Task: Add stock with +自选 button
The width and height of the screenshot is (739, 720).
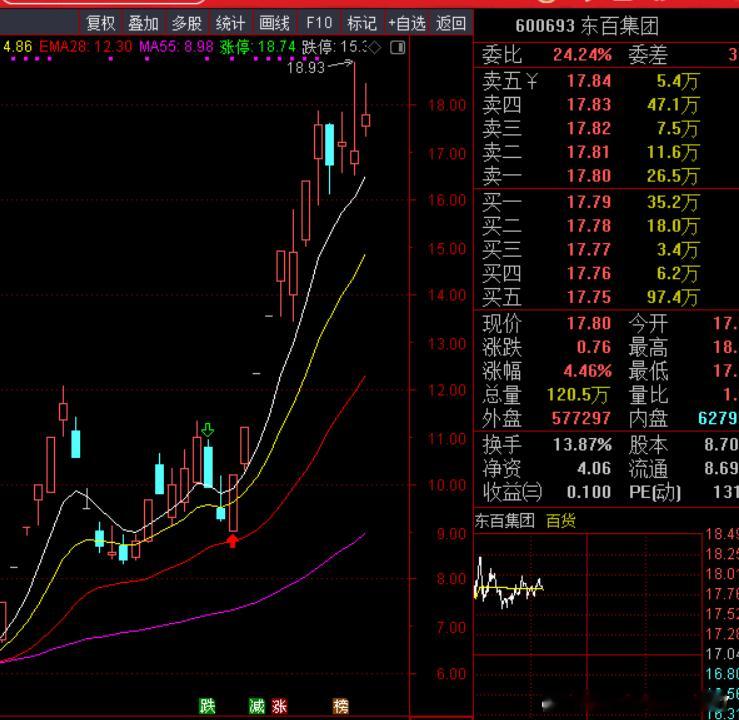Action: tap(407, 23)
